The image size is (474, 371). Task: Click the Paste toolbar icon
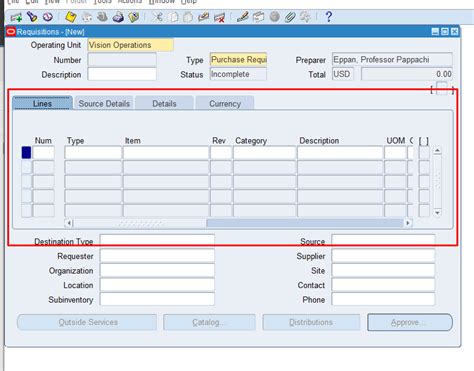tap(188, 17)
